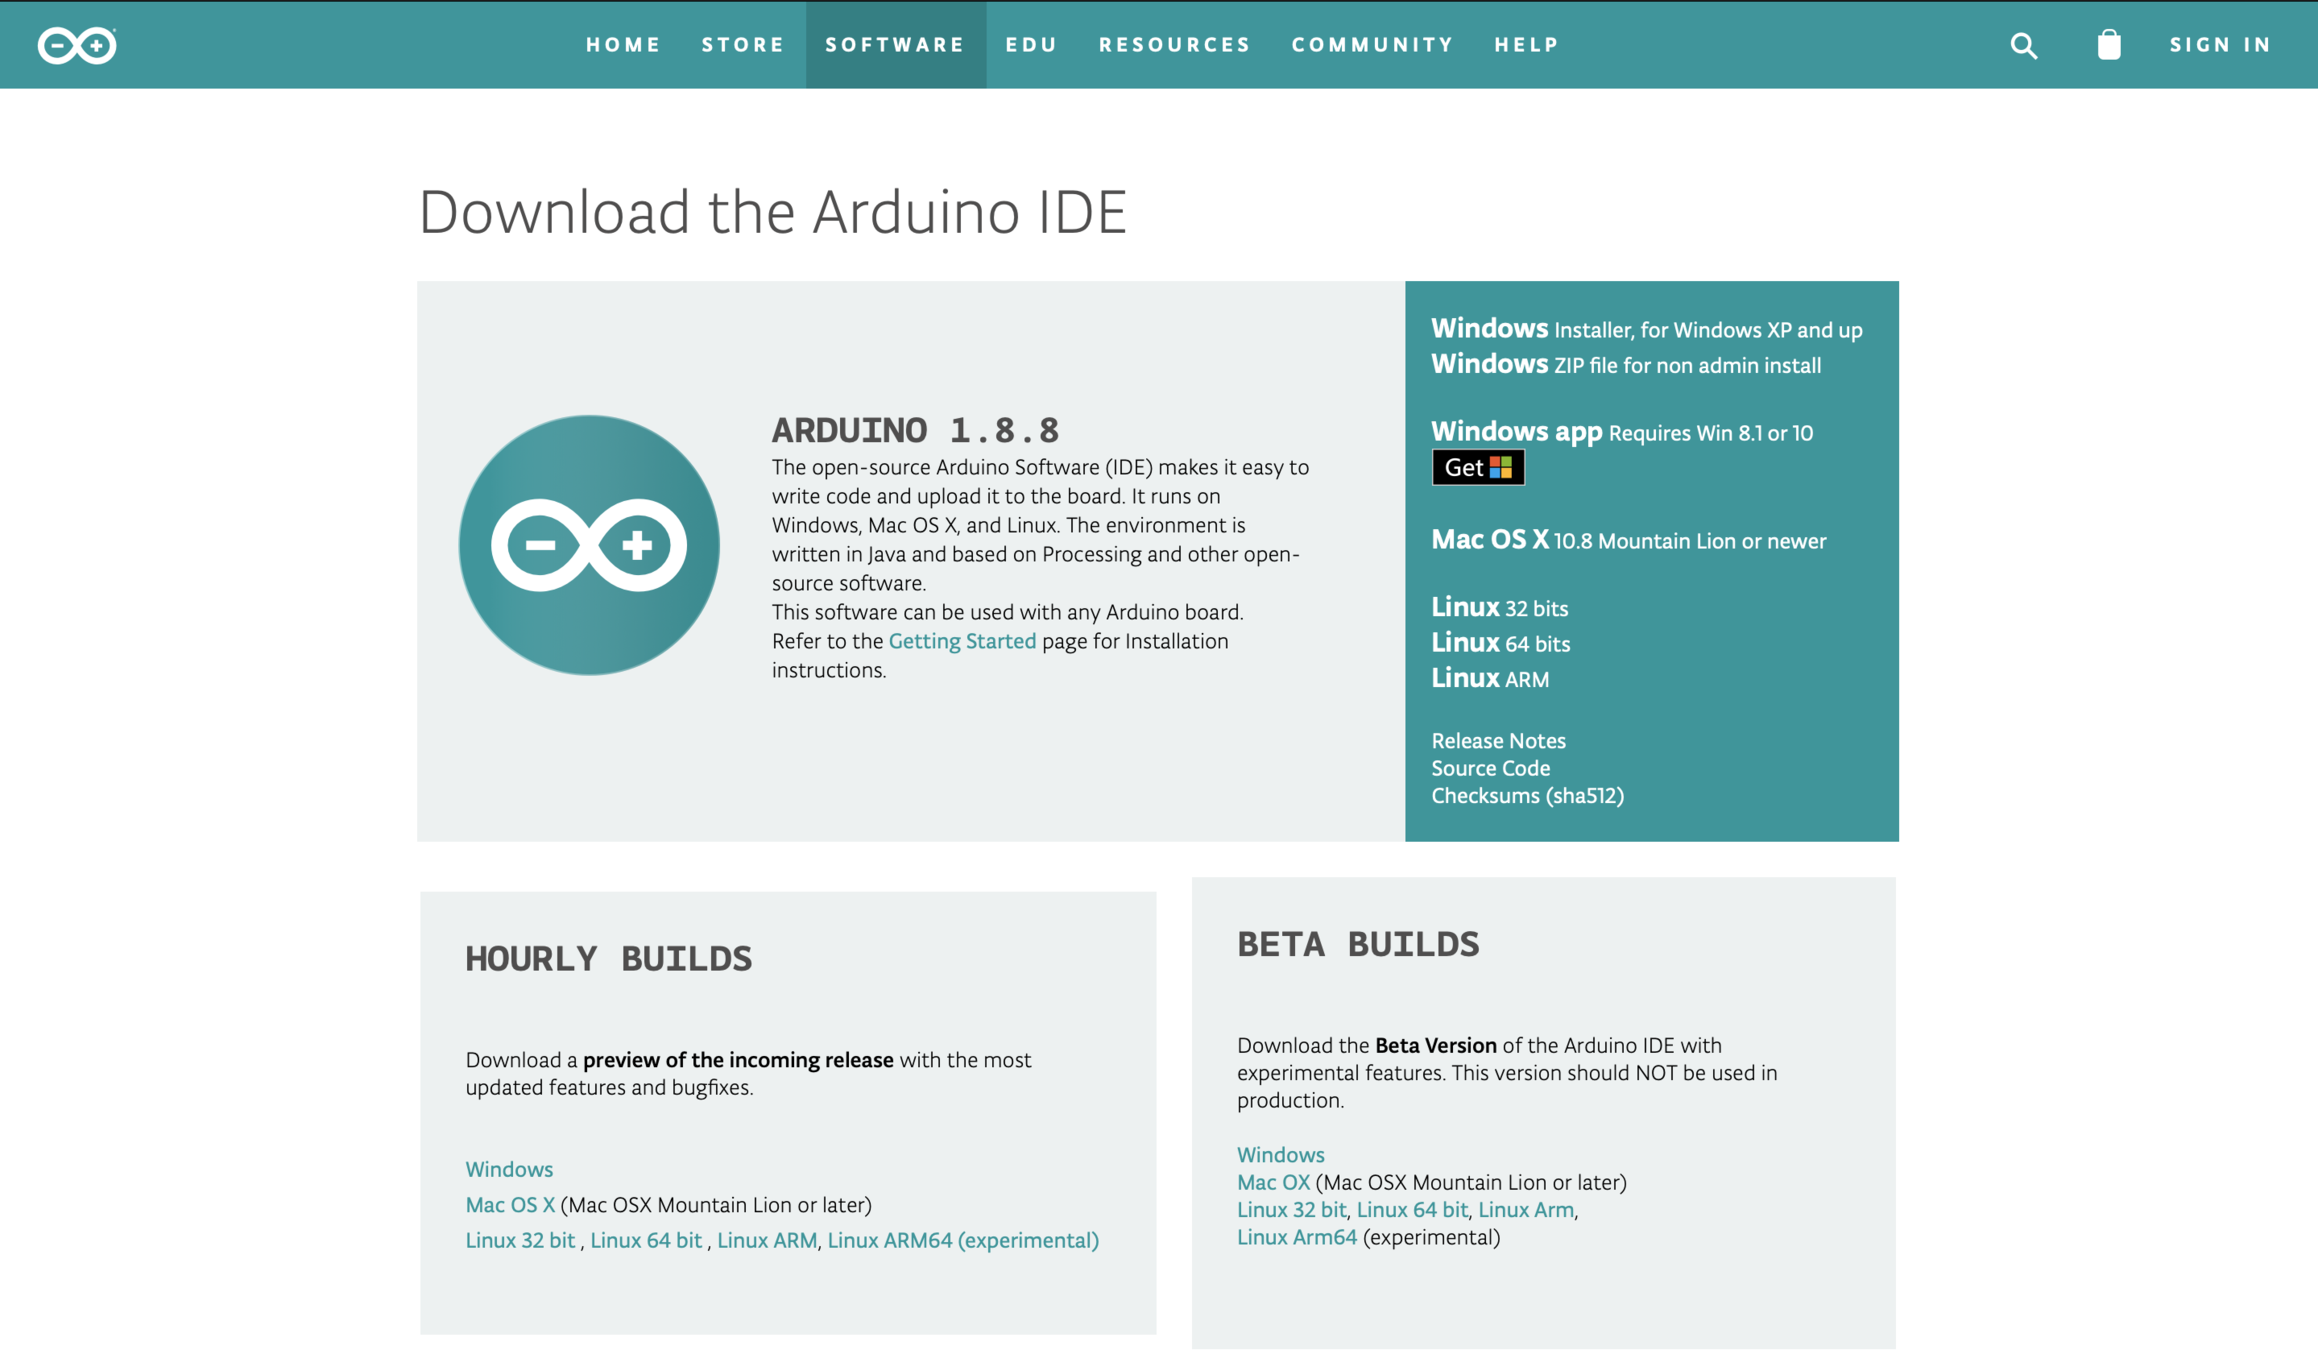Open the search magnifier icon
Viewport: 2318px width, 1350px height.
coord(2023,45)
